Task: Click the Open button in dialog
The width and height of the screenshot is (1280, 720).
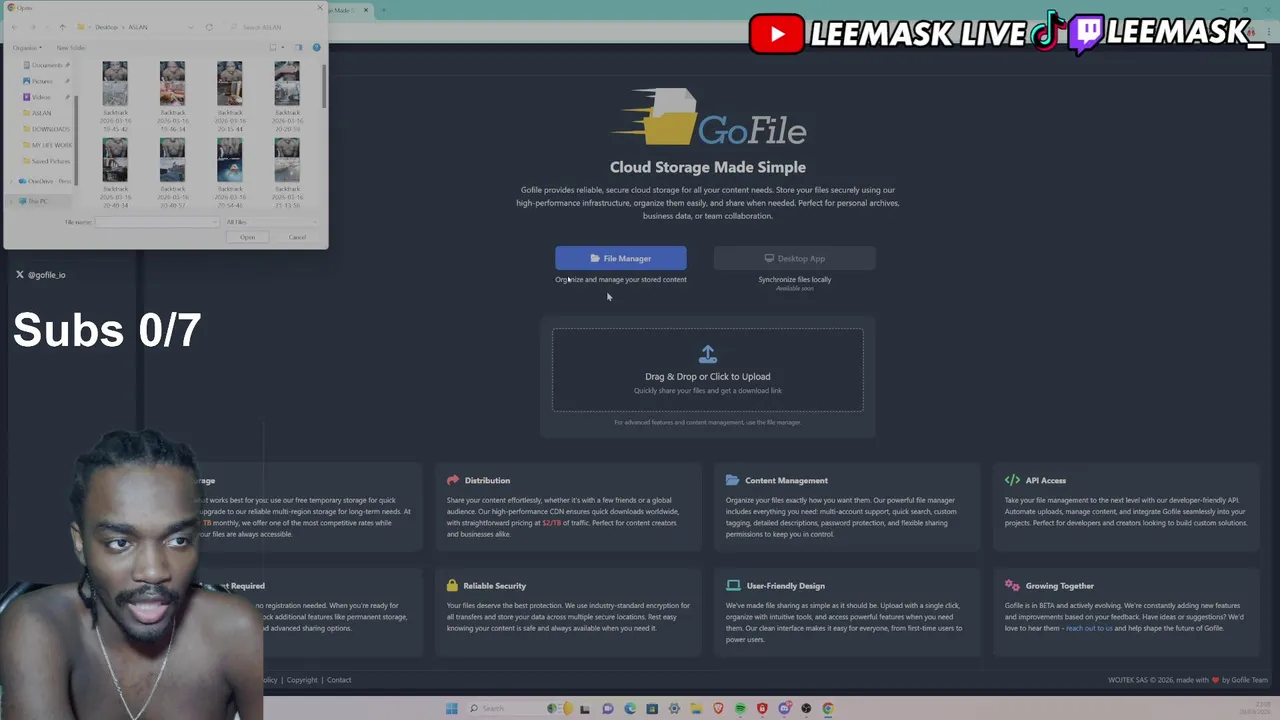Action: (248, 237)
